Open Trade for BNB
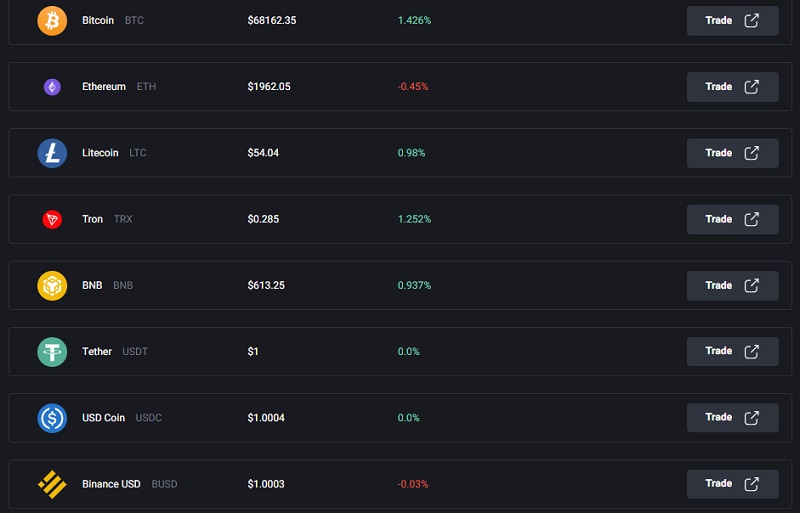 (732, 285)
